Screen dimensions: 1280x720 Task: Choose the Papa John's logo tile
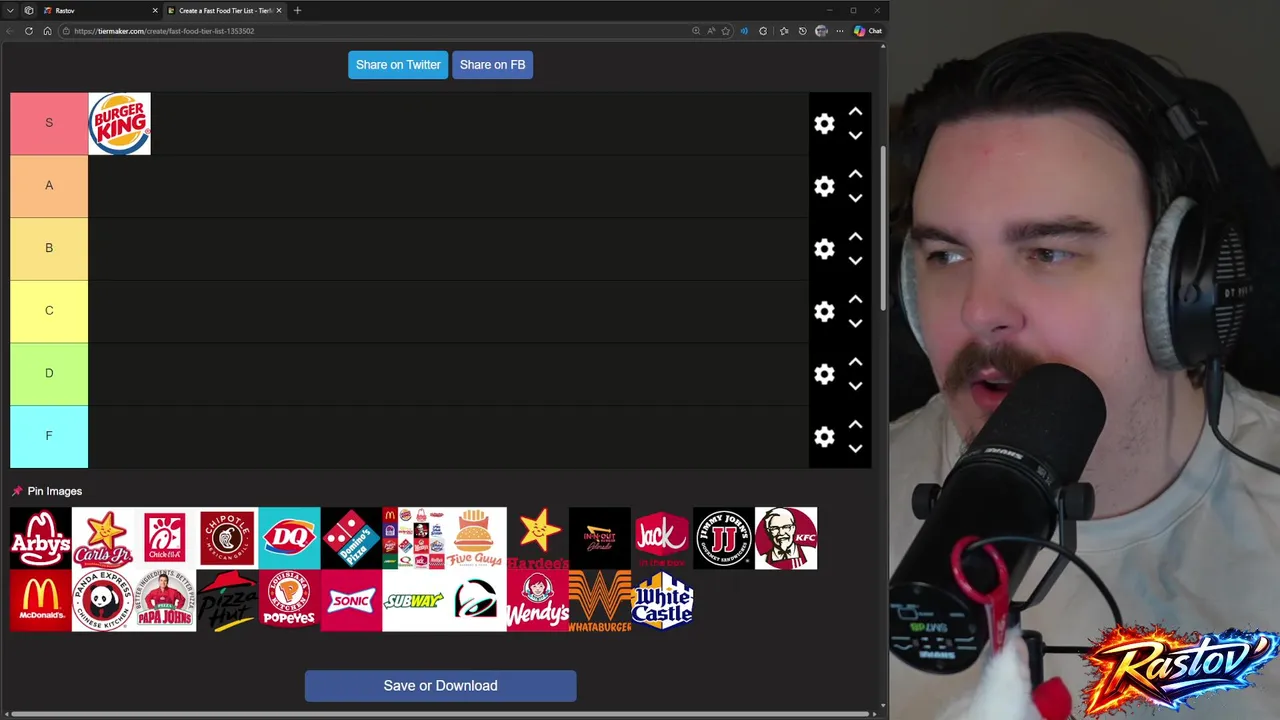[165, 600]
